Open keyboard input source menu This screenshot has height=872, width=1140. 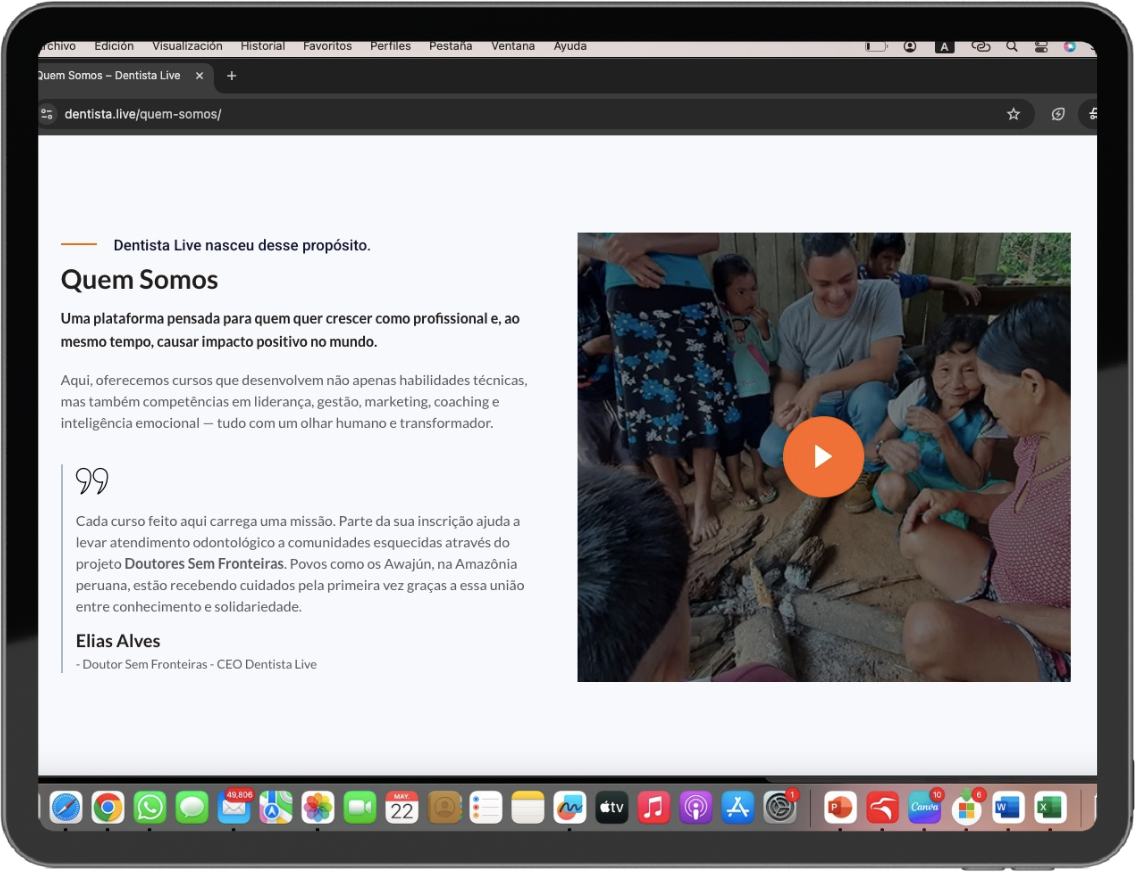944,47
